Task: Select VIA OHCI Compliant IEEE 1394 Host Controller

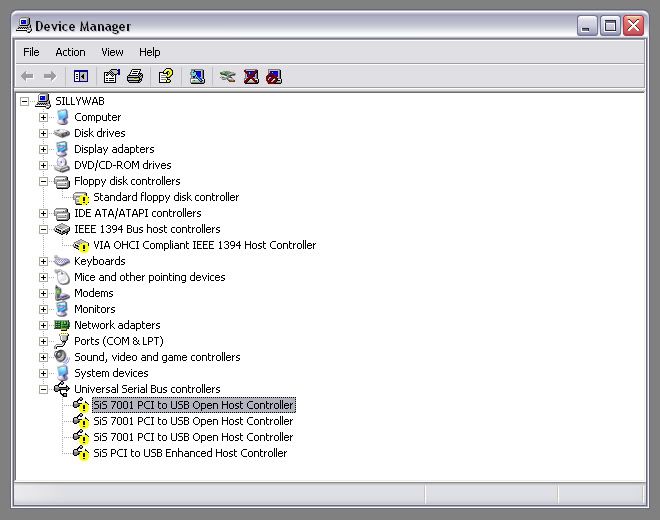Action: [205, 245]
